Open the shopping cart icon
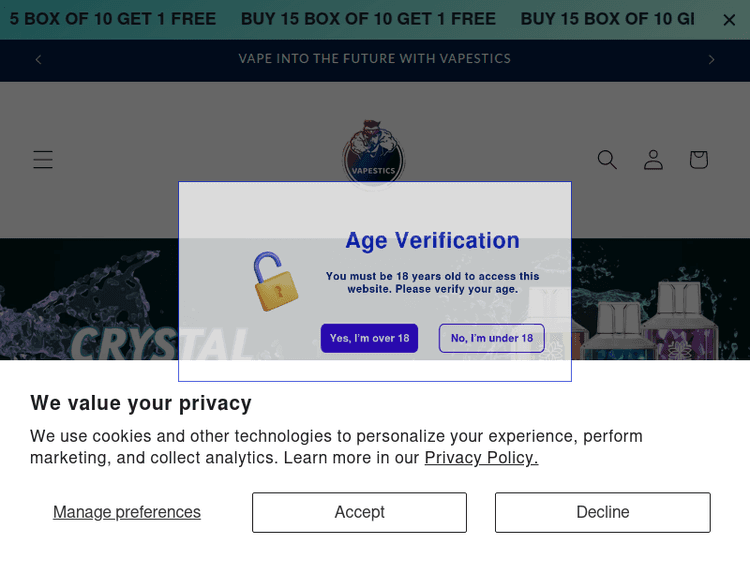Image resolution: width=750 pixels, height=563 pixels. click(x=698, y=160)
